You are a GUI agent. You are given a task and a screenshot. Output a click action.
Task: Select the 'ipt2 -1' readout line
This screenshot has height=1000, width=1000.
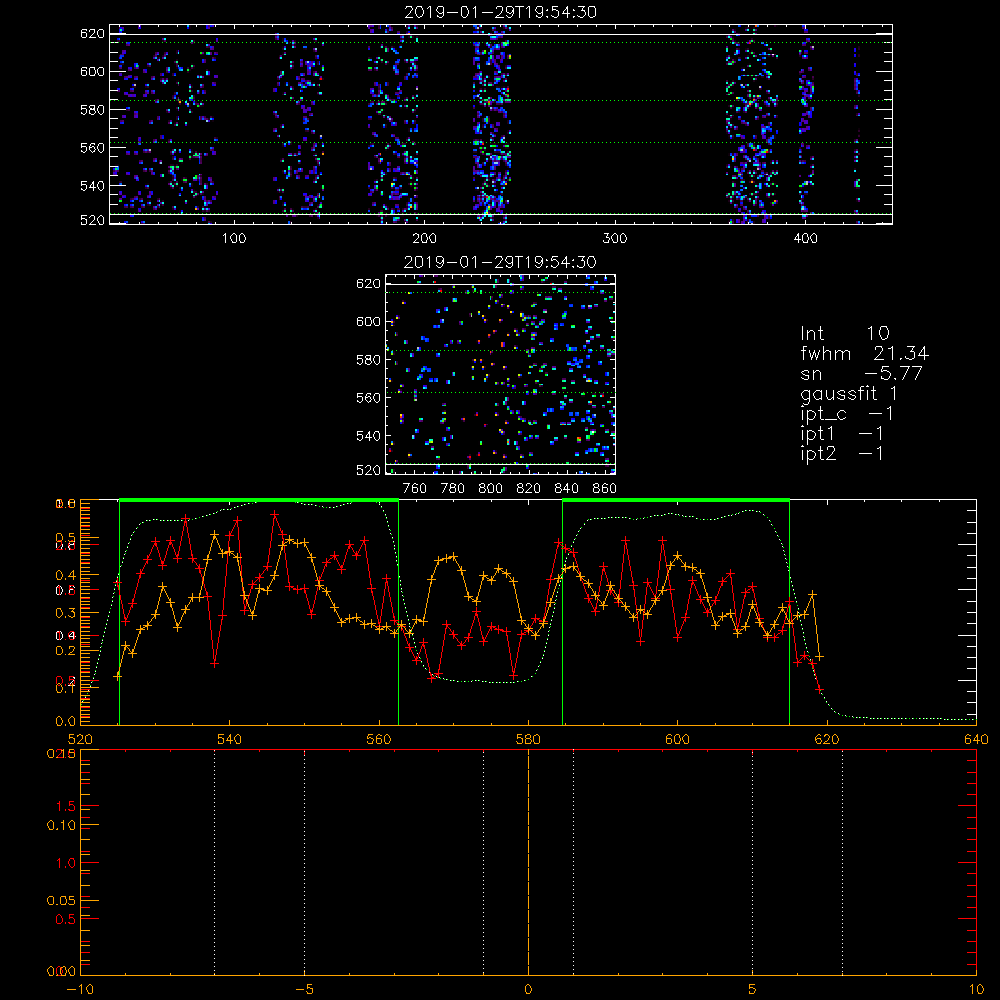(x=842, y=453)
